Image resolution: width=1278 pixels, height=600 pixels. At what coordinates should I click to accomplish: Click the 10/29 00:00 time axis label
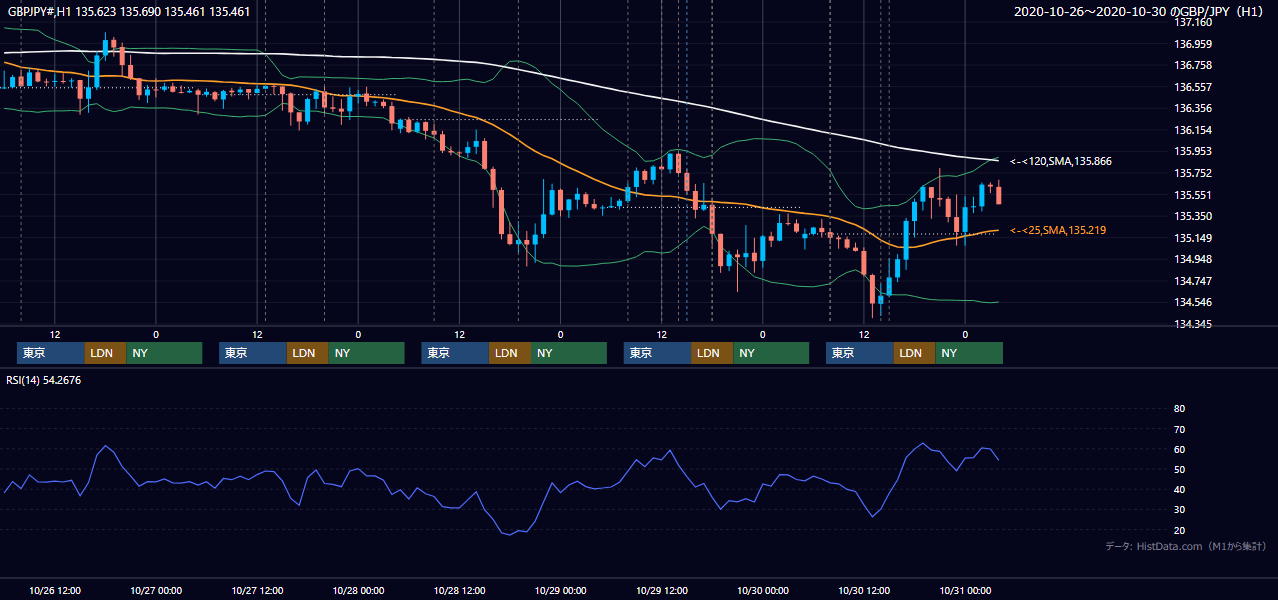560,591
